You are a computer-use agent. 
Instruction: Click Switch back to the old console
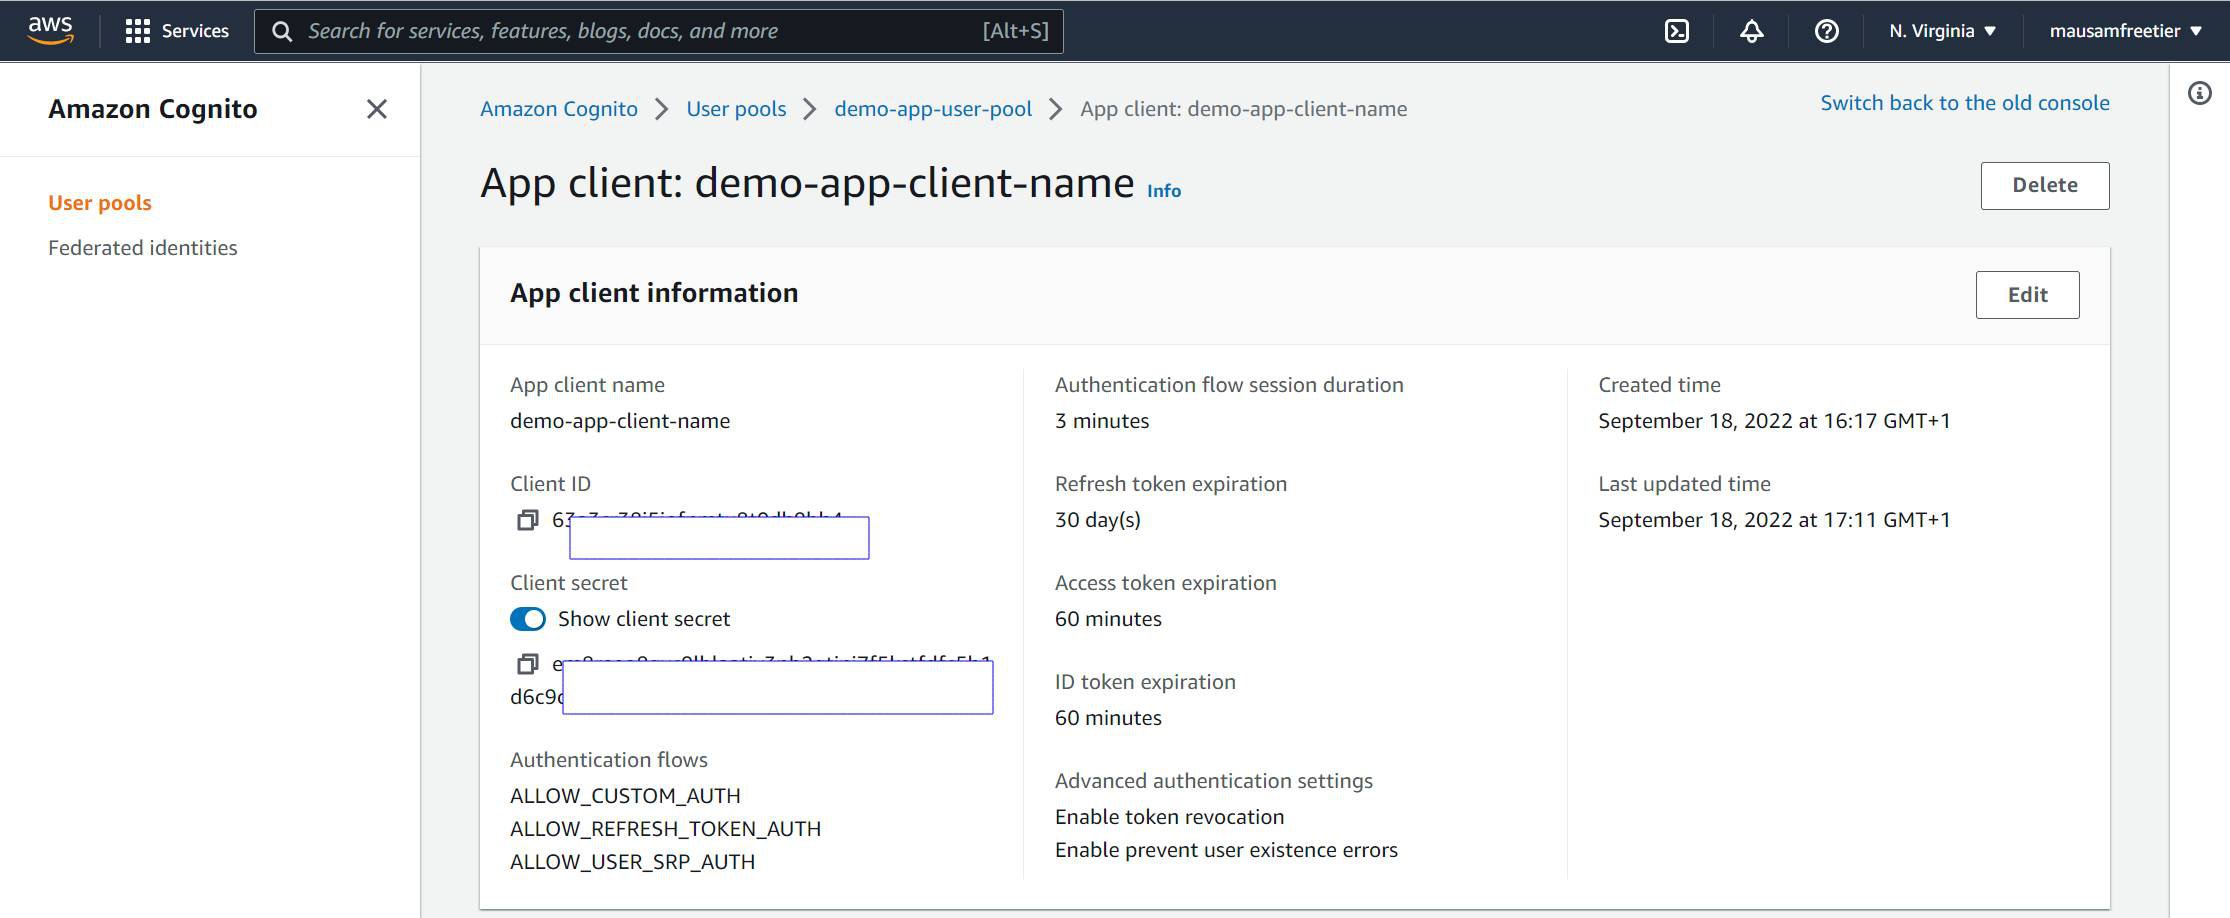tap(1964, 103)
